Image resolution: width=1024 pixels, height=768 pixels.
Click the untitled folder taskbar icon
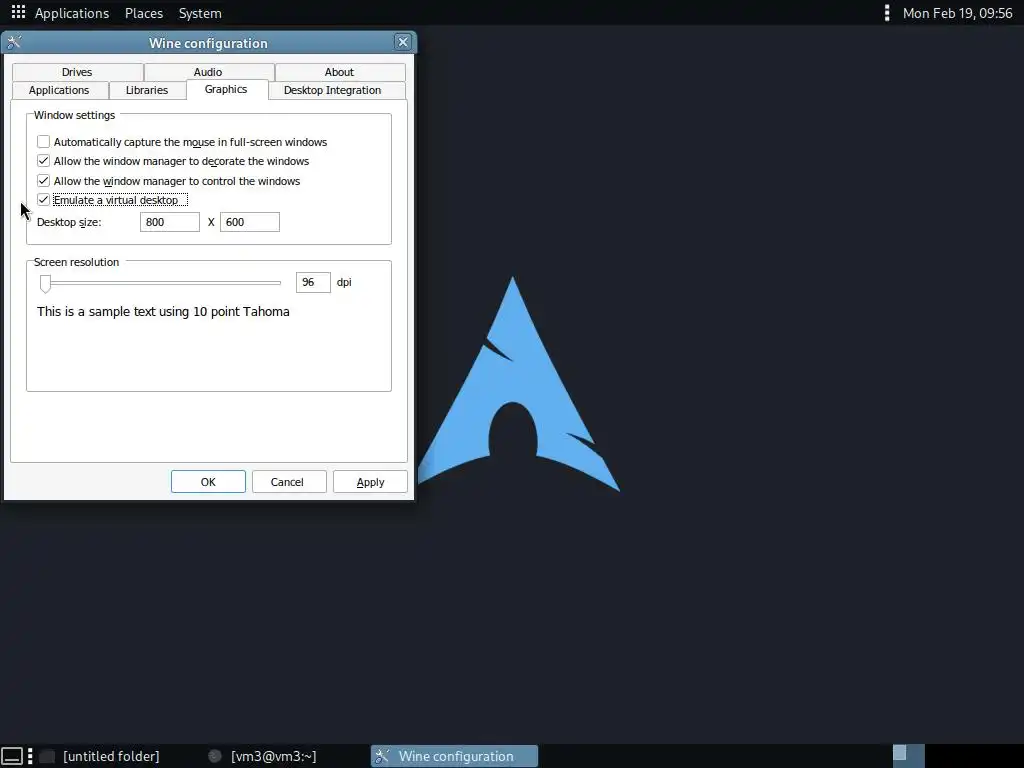(x=47, y=756)
